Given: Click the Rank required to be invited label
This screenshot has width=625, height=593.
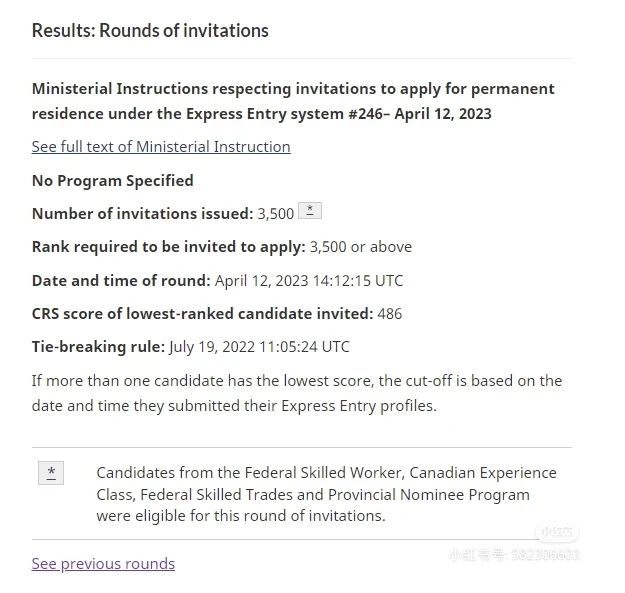Looking at the screenshot, I should point(169,247).
